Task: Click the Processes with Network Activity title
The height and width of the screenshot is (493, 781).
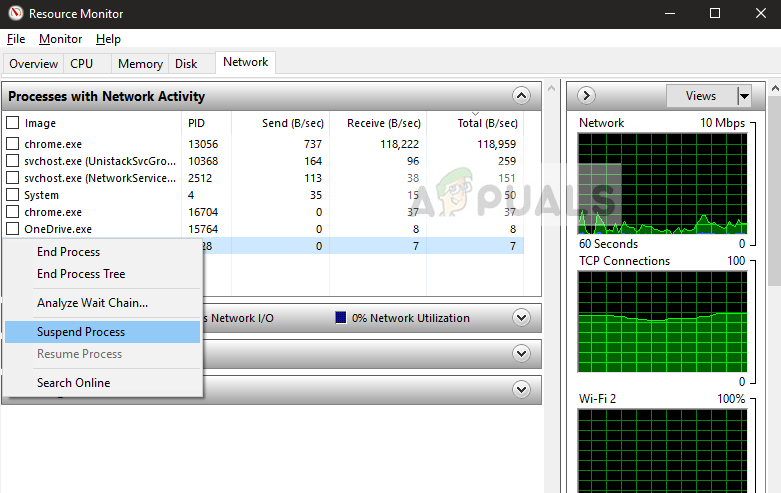Action: pos(106,96)
